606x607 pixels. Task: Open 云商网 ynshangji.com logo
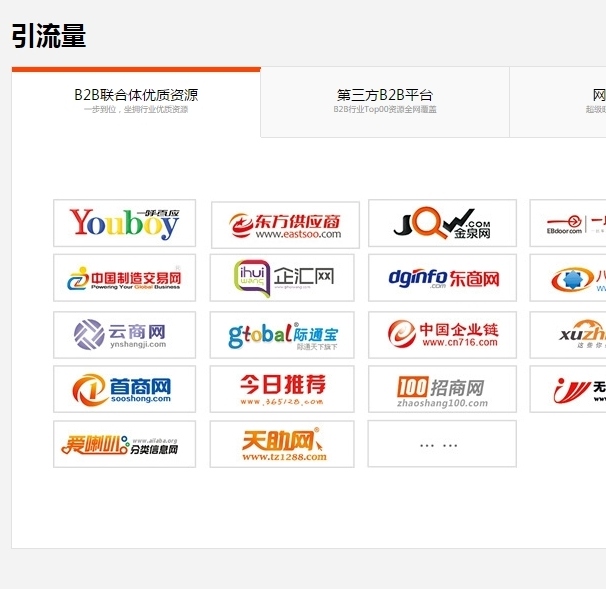[124, 335]
